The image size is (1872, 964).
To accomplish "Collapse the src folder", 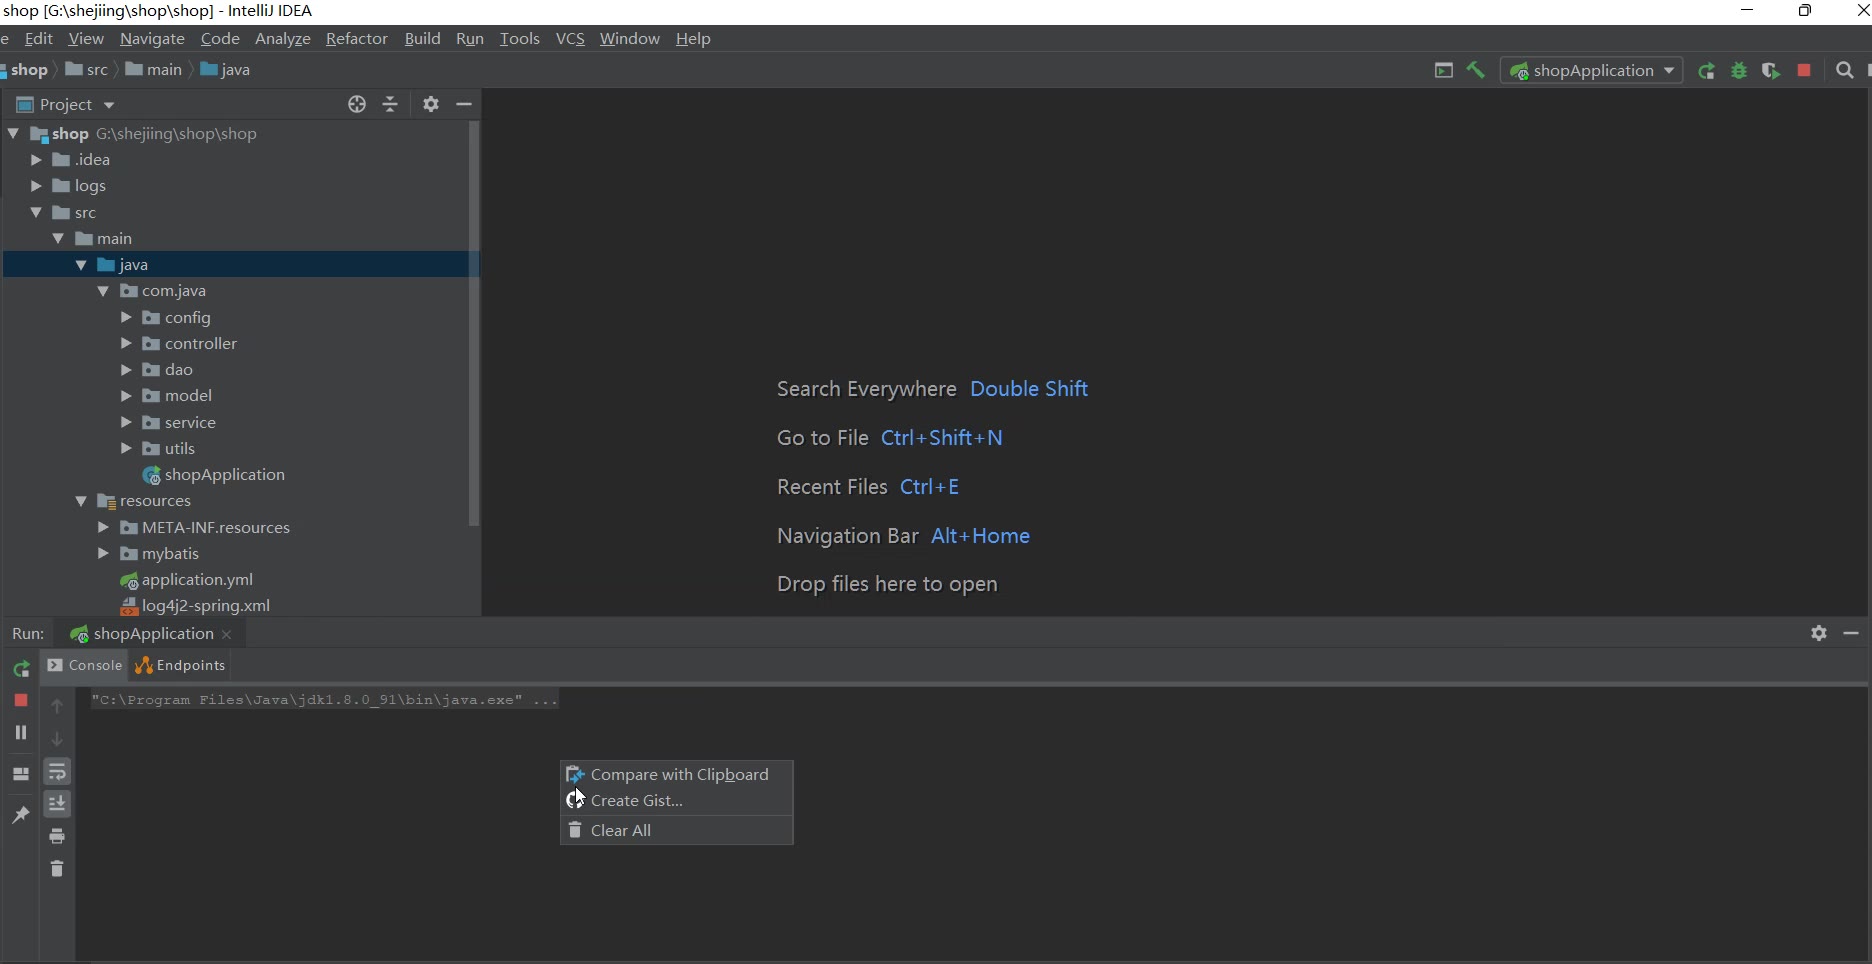I will pyautogui.click(x=36, y=212).
